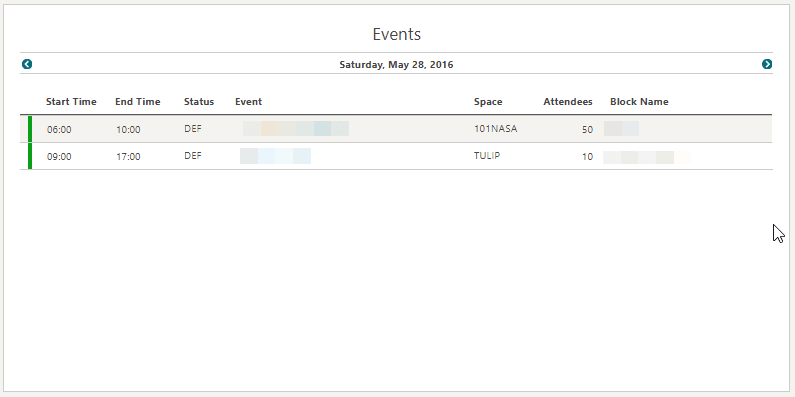Select the 09:00 start time cell
Screen dimensions: 795x397
click(x=59, y=157)
